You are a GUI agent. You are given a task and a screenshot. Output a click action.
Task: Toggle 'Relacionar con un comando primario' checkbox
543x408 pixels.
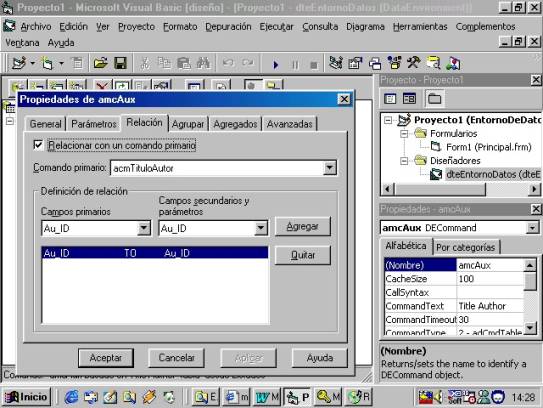pyautogui.click(x=38, y=145)
